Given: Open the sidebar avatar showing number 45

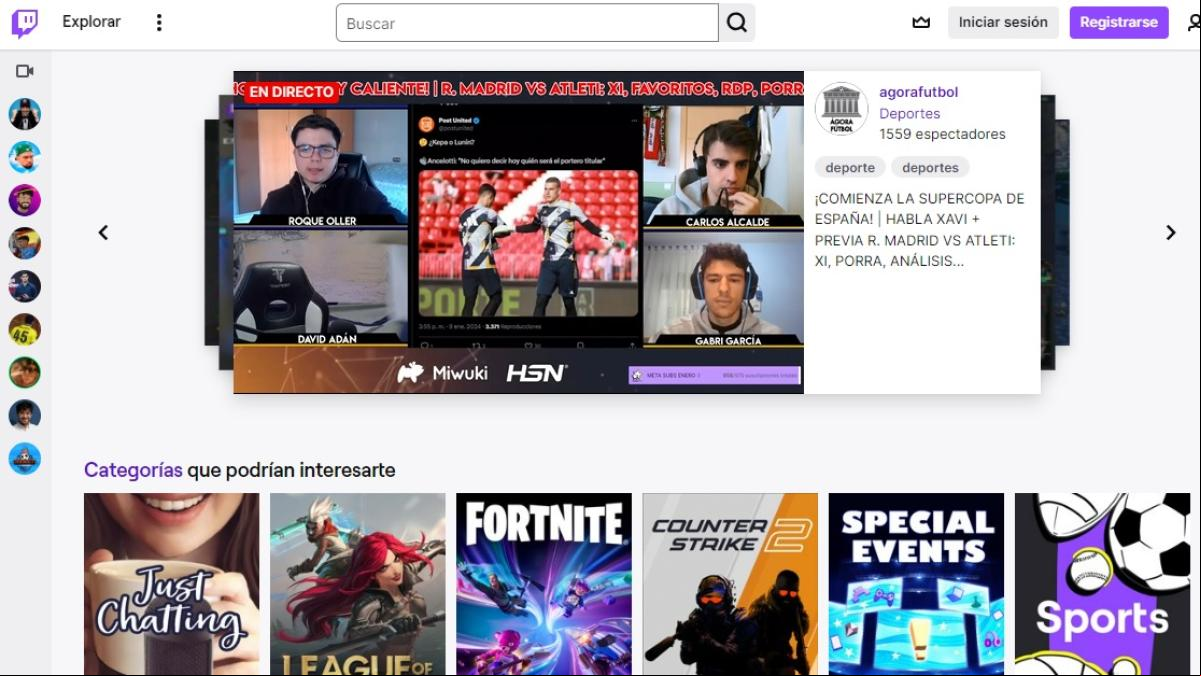Looking at the screenshot, I should click(x=25, y=329).
